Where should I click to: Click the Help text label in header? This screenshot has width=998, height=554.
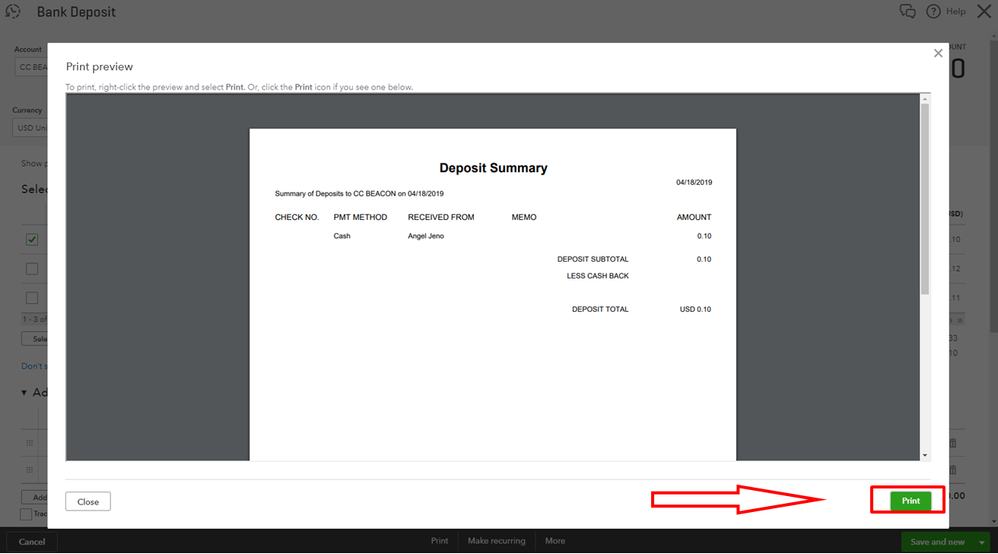(955, 11)
